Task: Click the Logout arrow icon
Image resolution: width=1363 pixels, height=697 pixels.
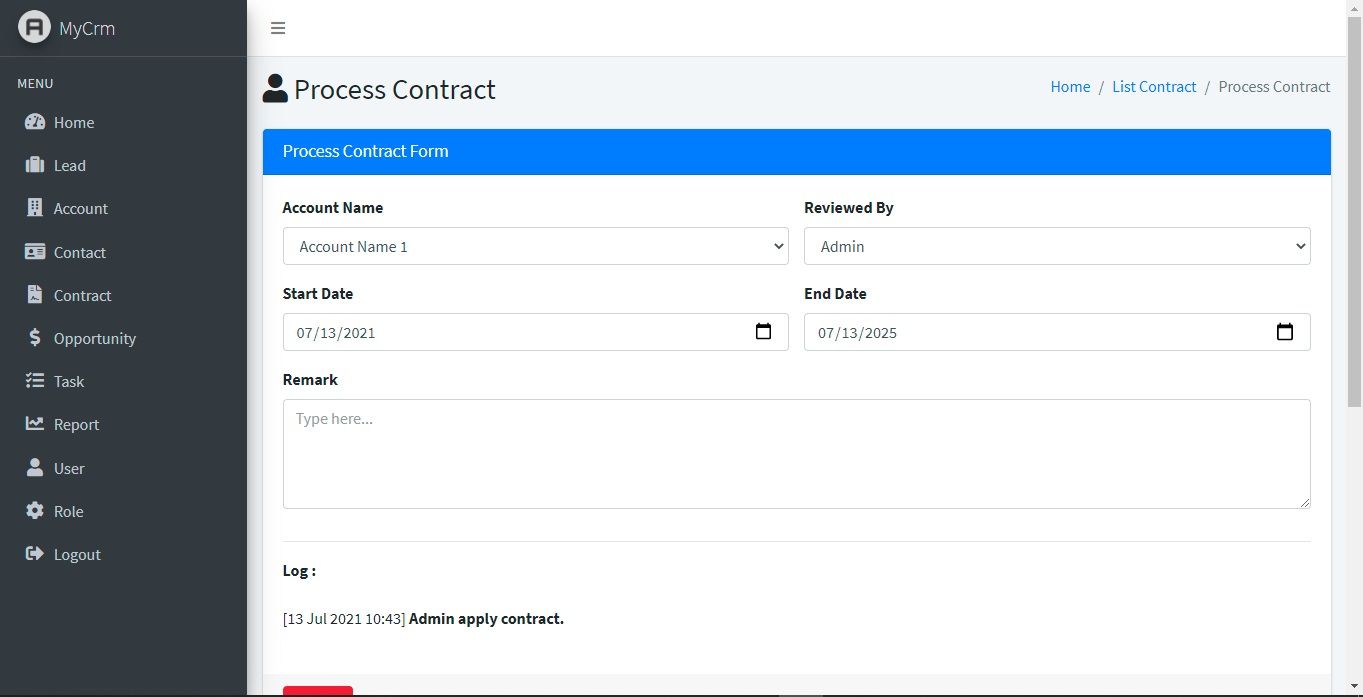Action: (35, 554)
